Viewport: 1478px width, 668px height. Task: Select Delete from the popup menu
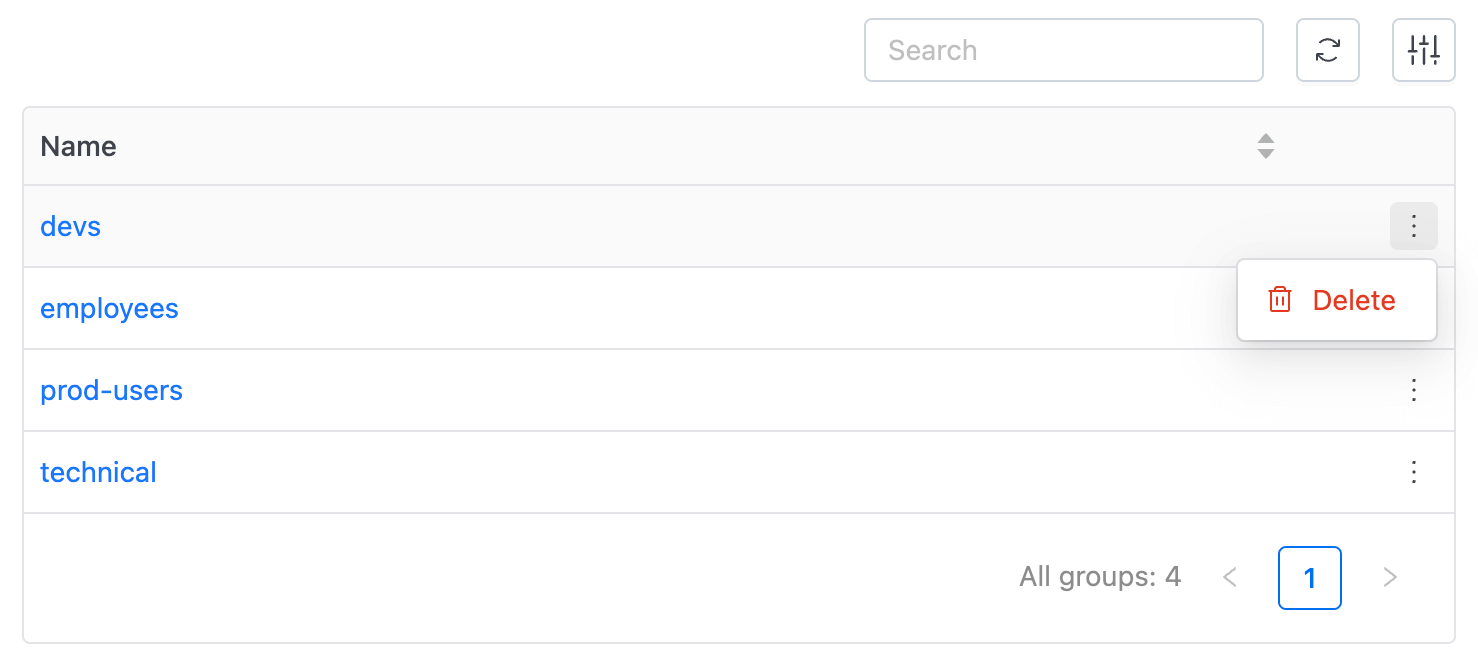point(1337,300)
